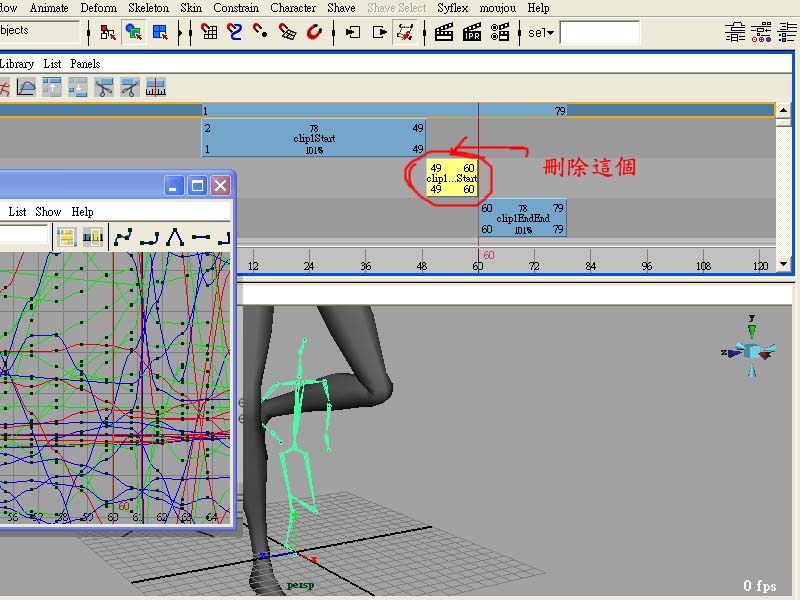Open main Help menu in top bar

click(538, 8)
